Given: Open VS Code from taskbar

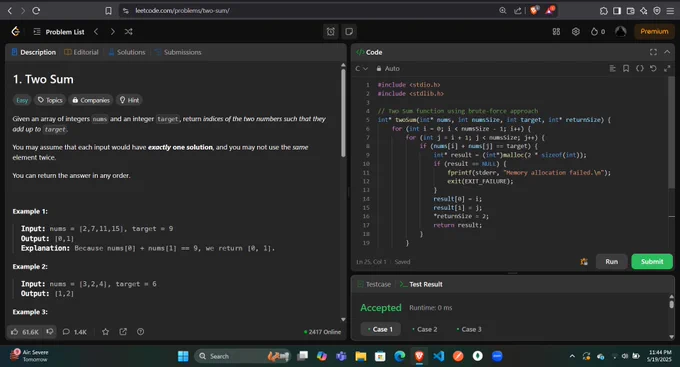Looking at the screenshot, I should pos(438,356).
